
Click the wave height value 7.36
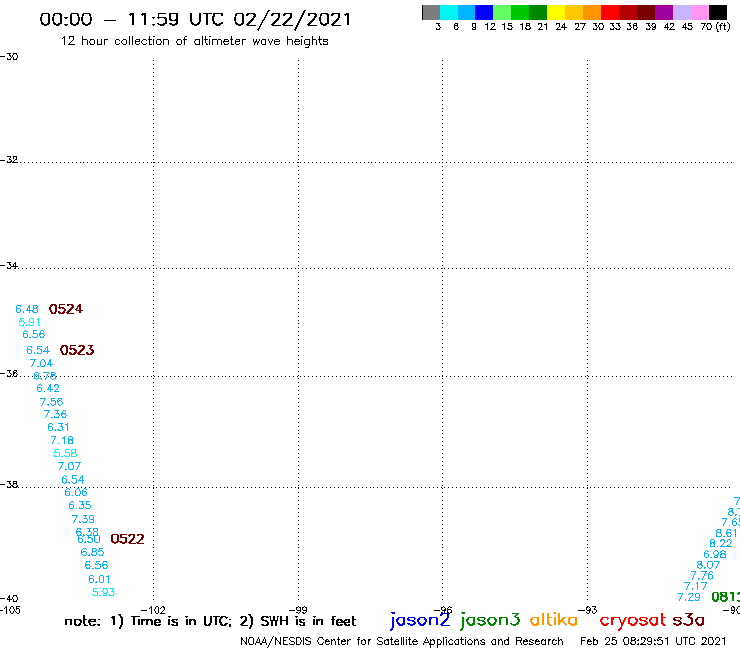coord(55,414)
